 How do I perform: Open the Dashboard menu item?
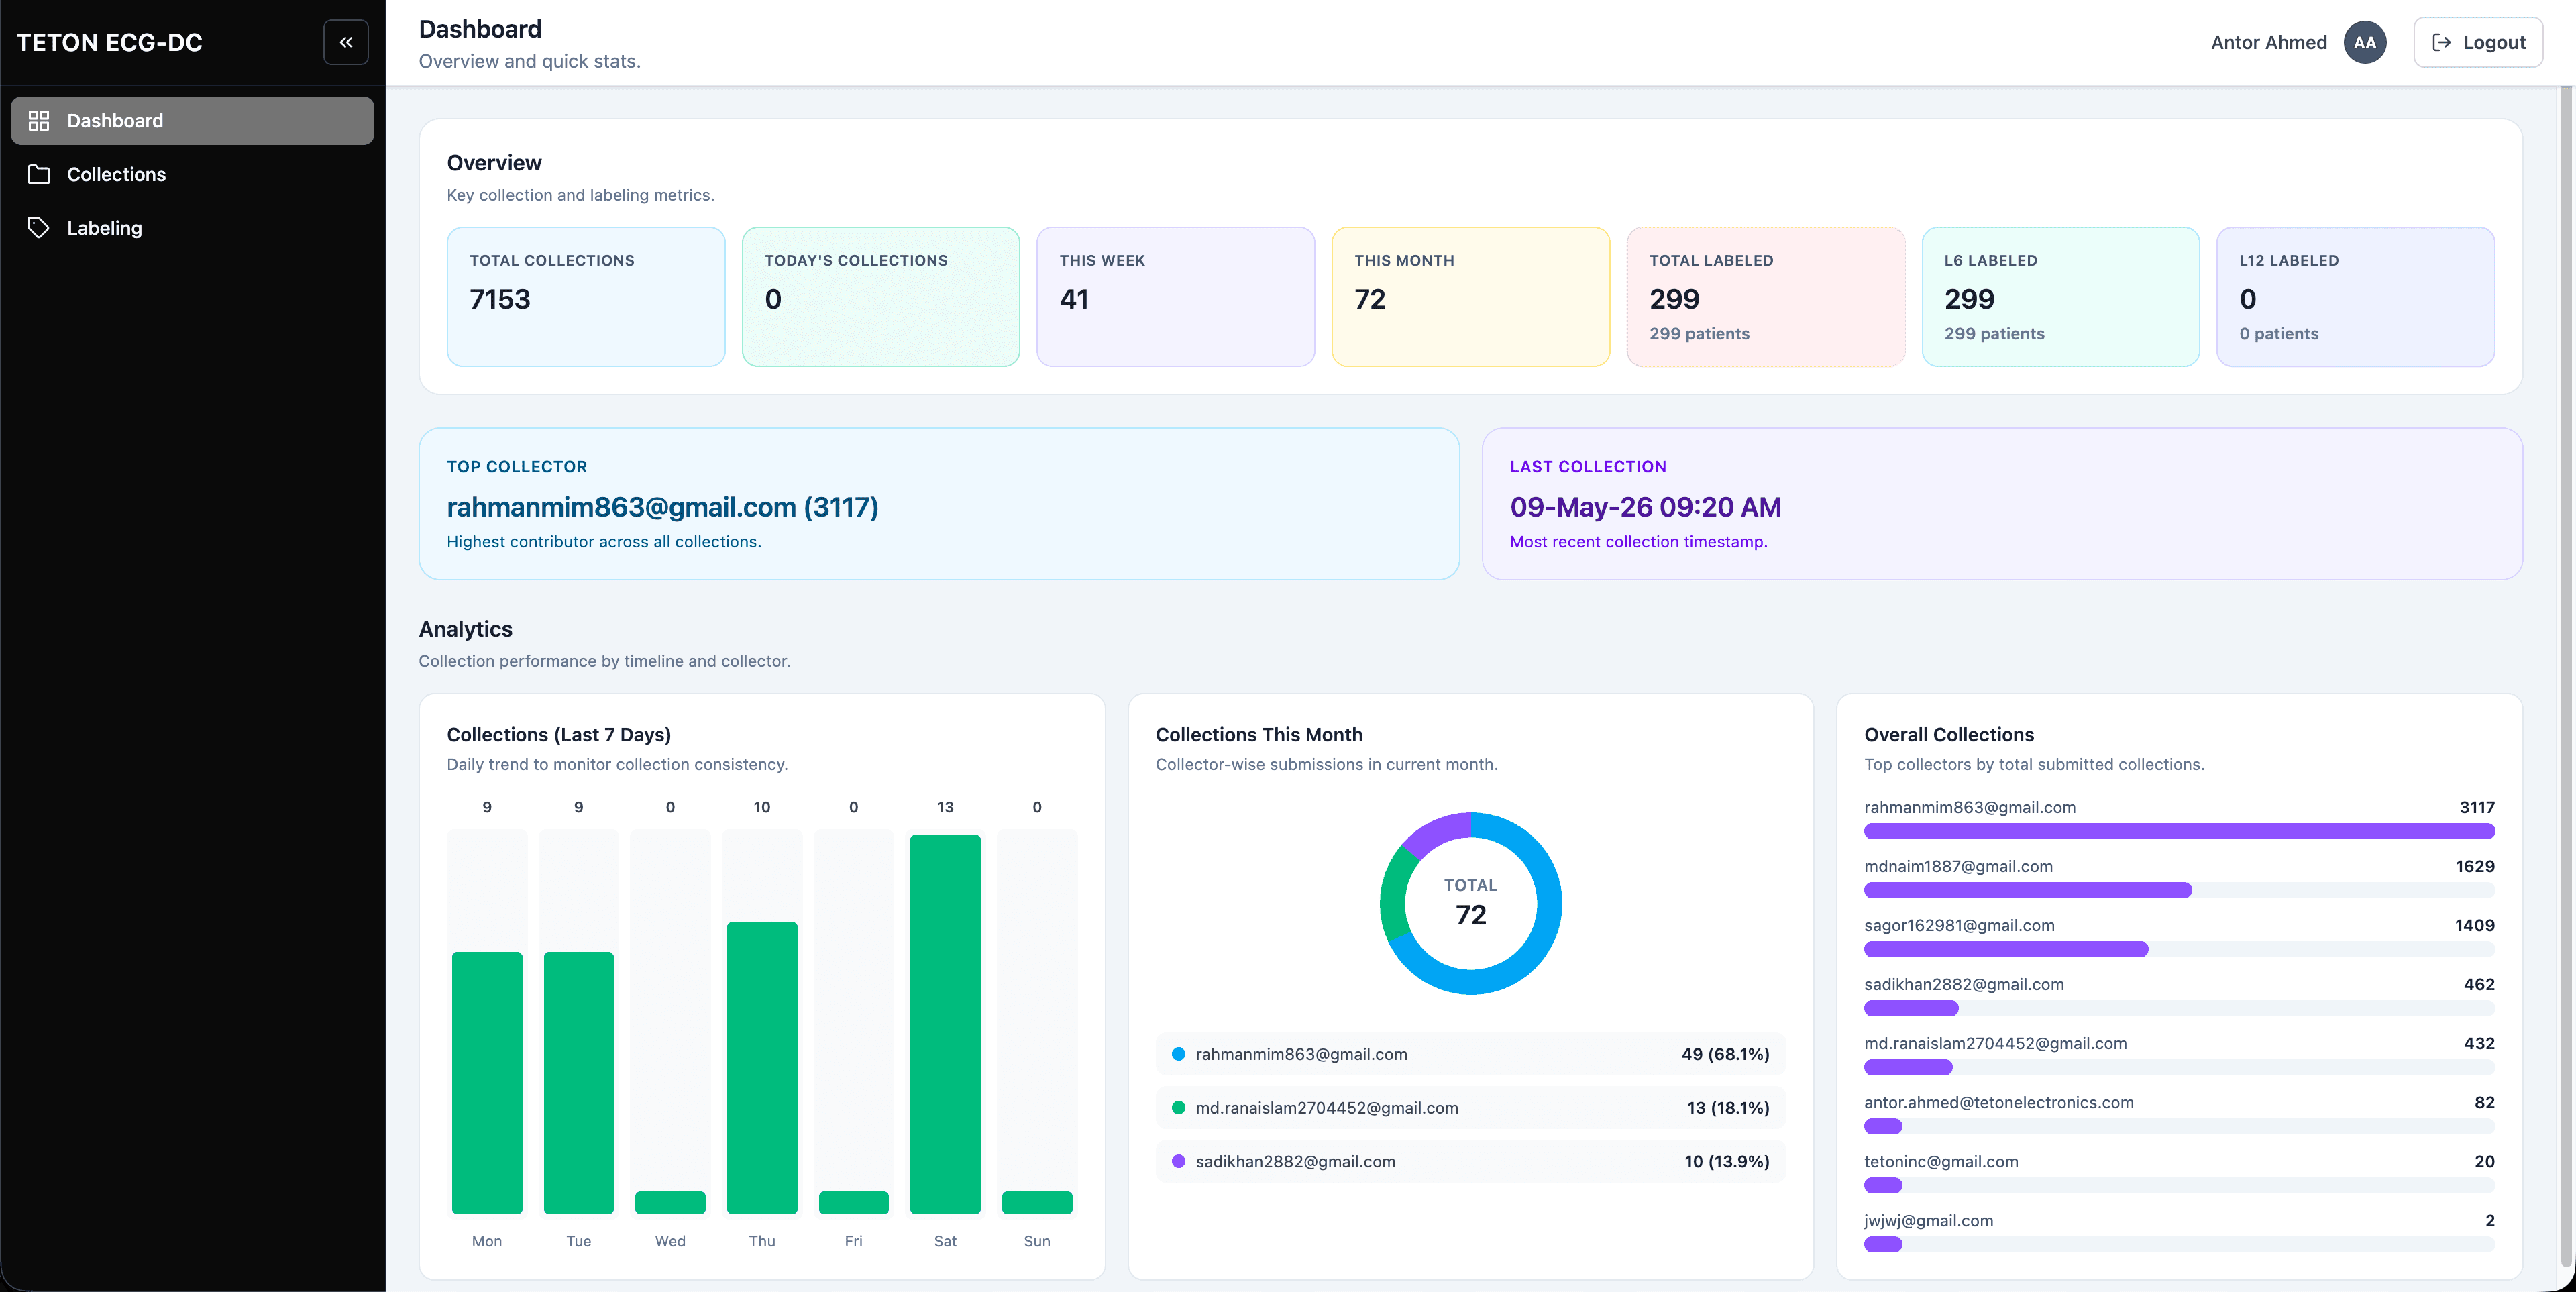[x=192, y=121]
